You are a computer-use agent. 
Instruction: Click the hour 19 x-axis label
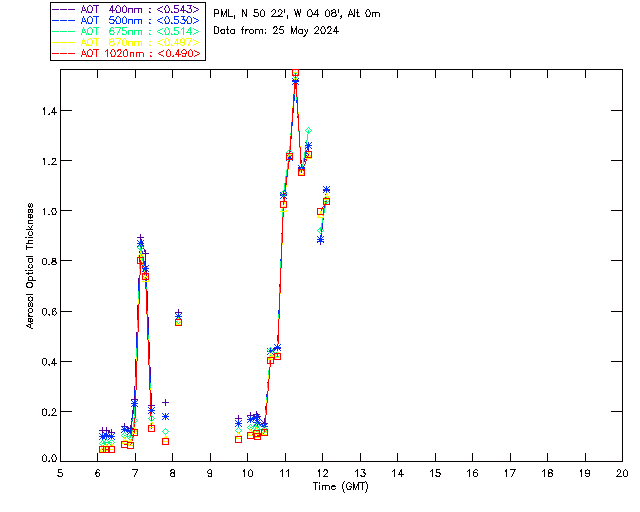click(x=585, y=473)
